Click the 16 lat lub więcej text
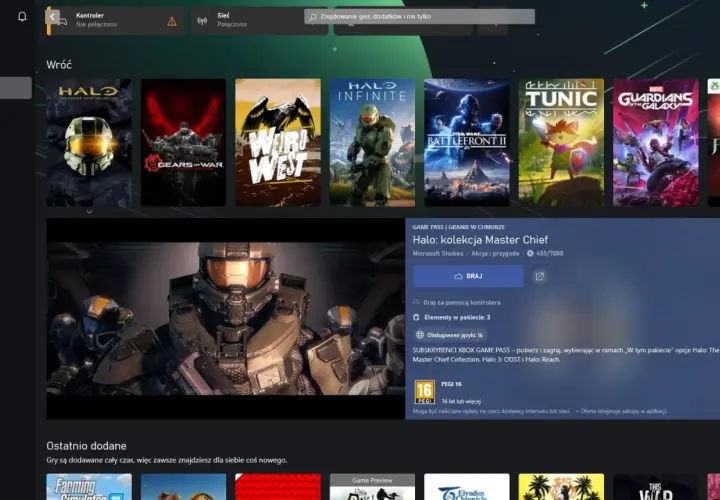The height and width of the screenshot is (500, 720). pyautogui.click(x=461, y=401)
